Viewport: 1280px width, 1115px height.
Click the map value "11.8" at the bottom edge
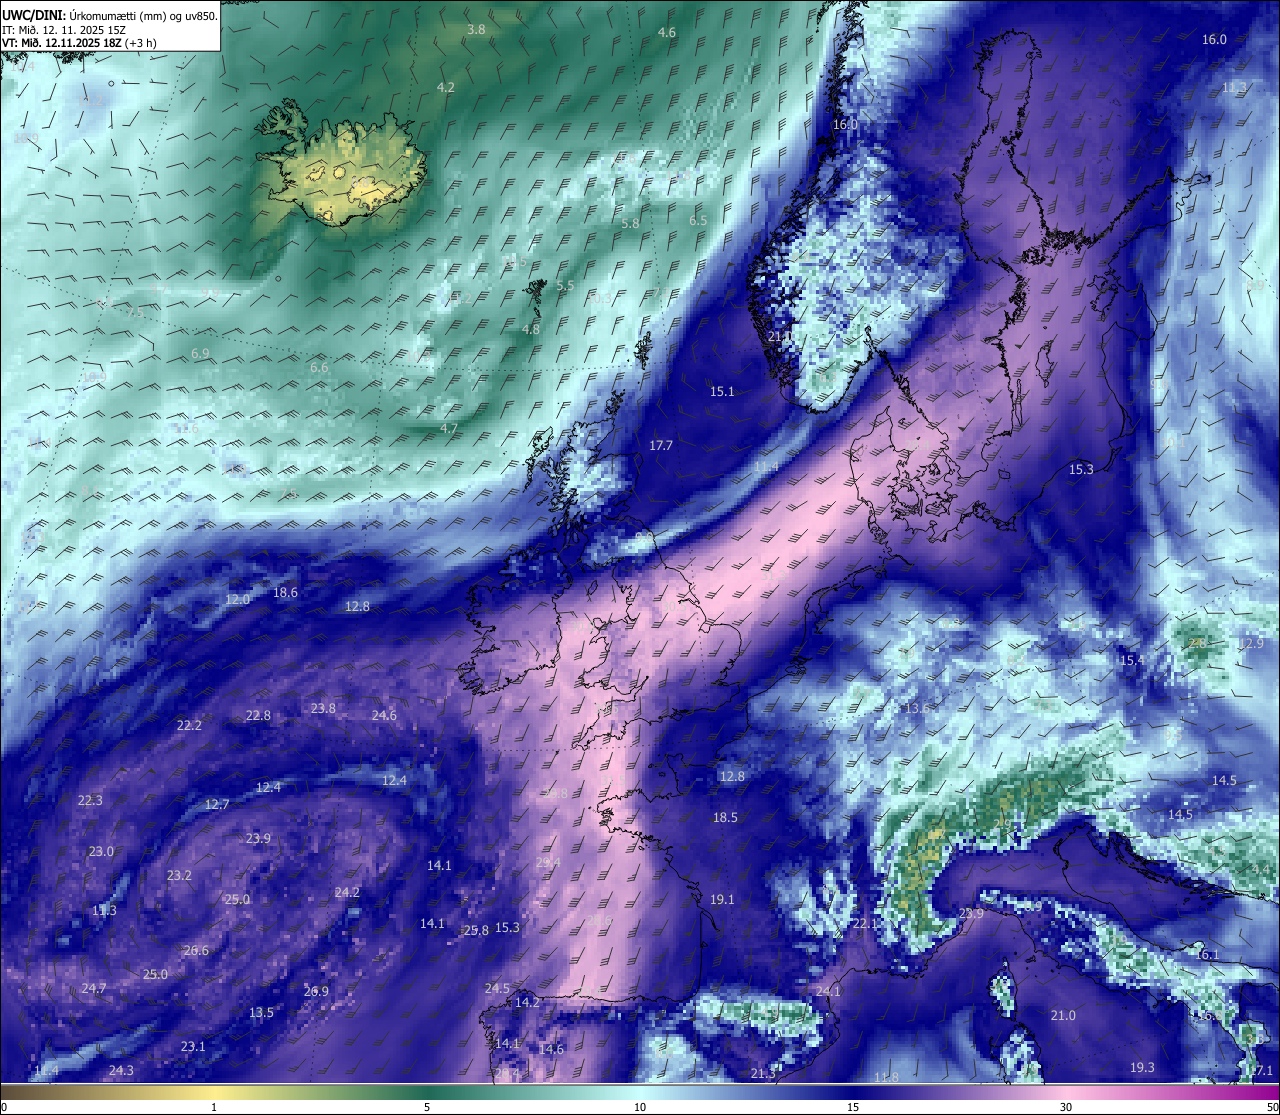tap(886, 1078)
